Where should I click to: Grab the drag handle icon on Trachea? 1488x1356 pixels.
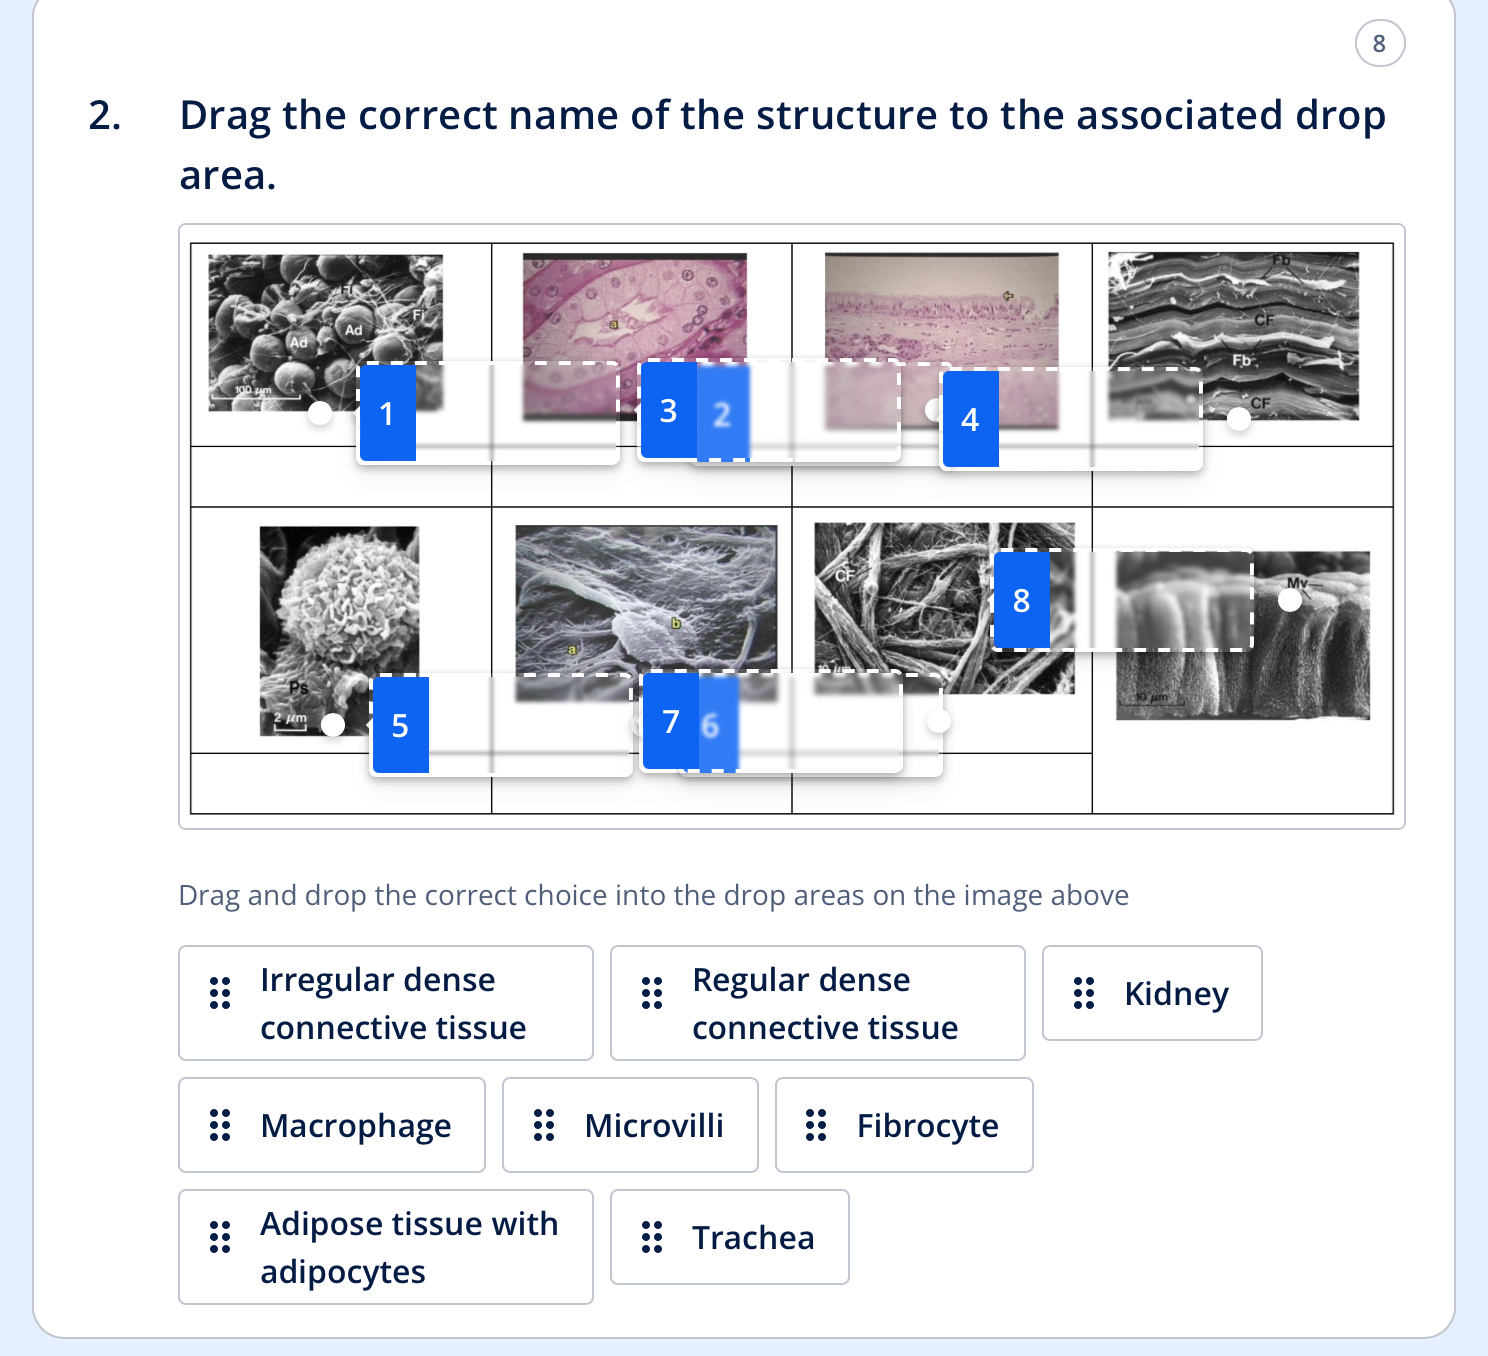(653, 1238)
